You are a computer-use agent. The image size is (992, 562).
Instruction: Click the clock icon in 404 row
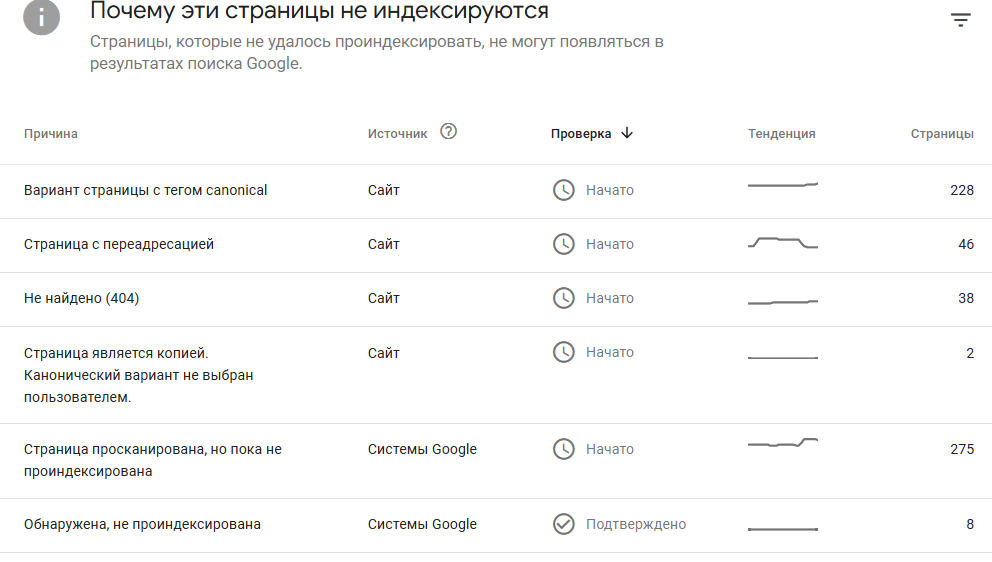564,297
